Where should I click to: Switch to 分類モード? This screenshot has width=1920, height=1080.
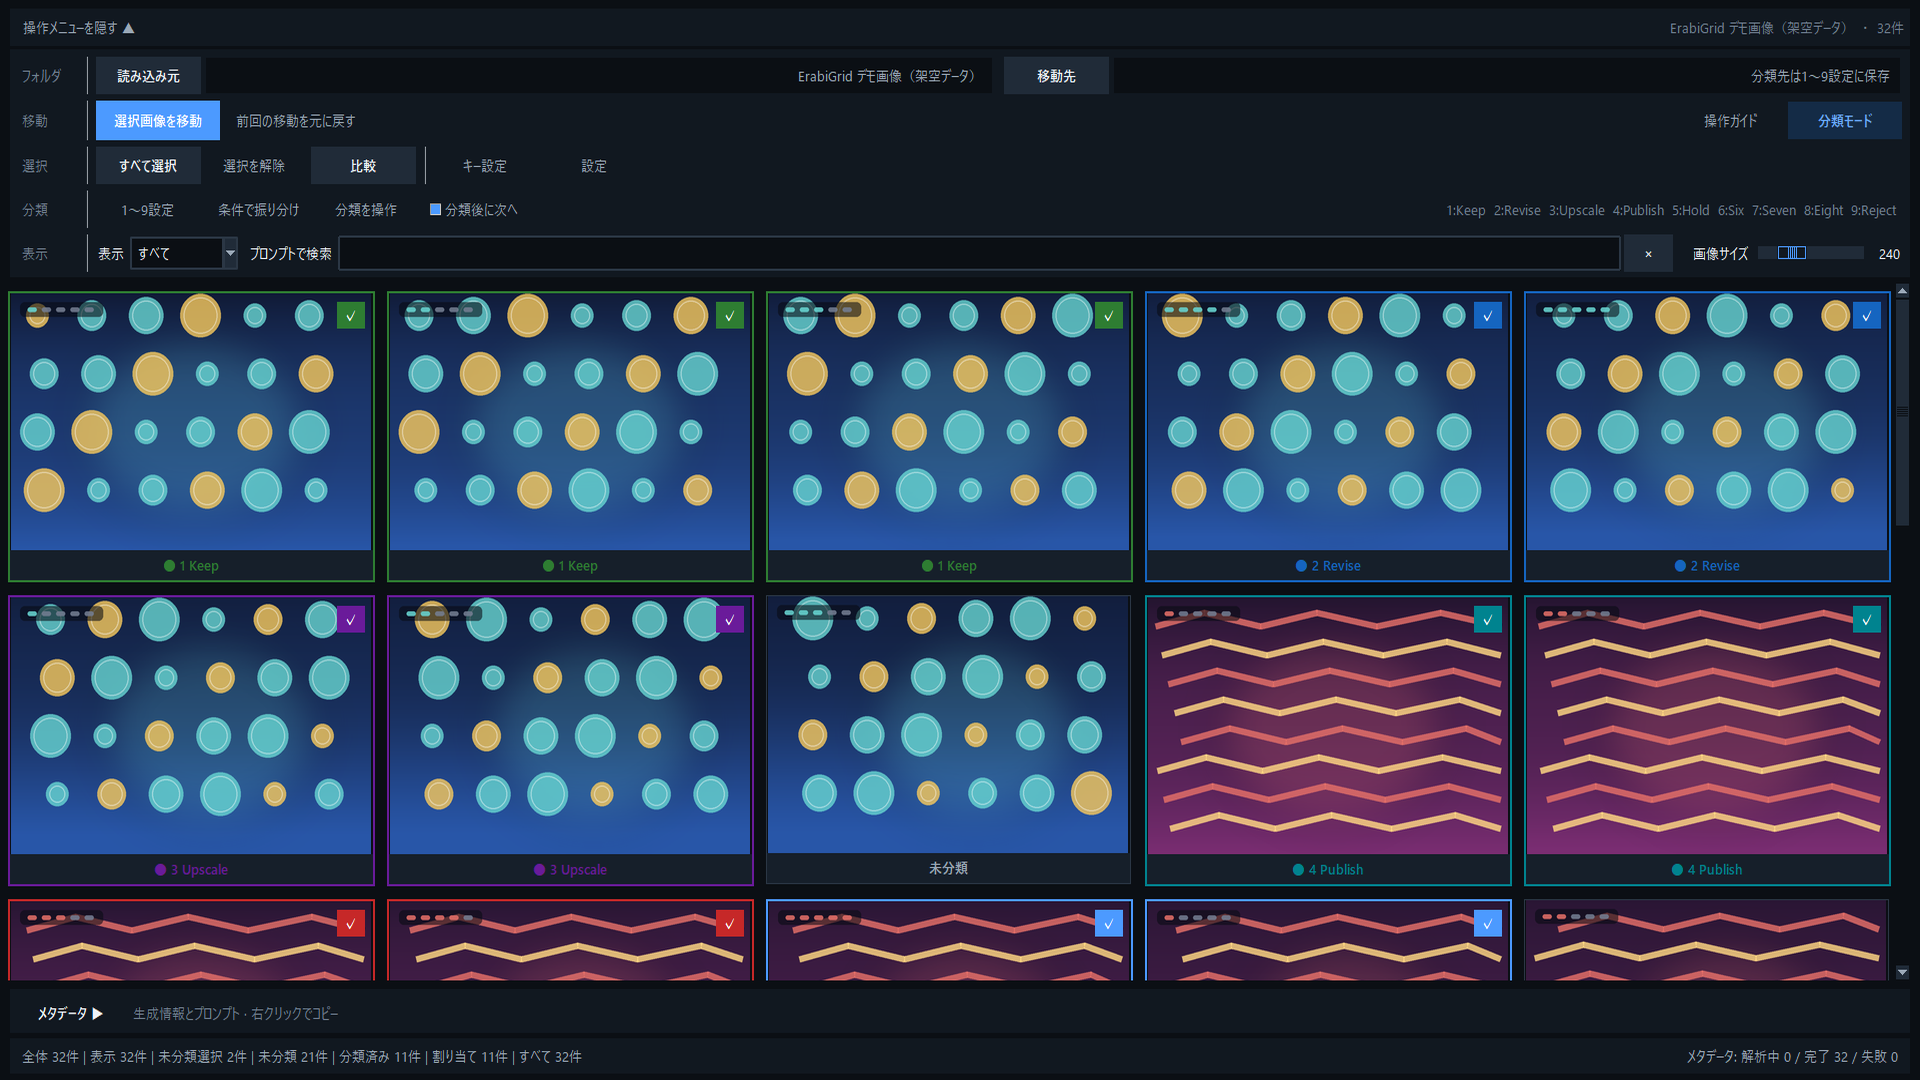(x=1845, y=121)
